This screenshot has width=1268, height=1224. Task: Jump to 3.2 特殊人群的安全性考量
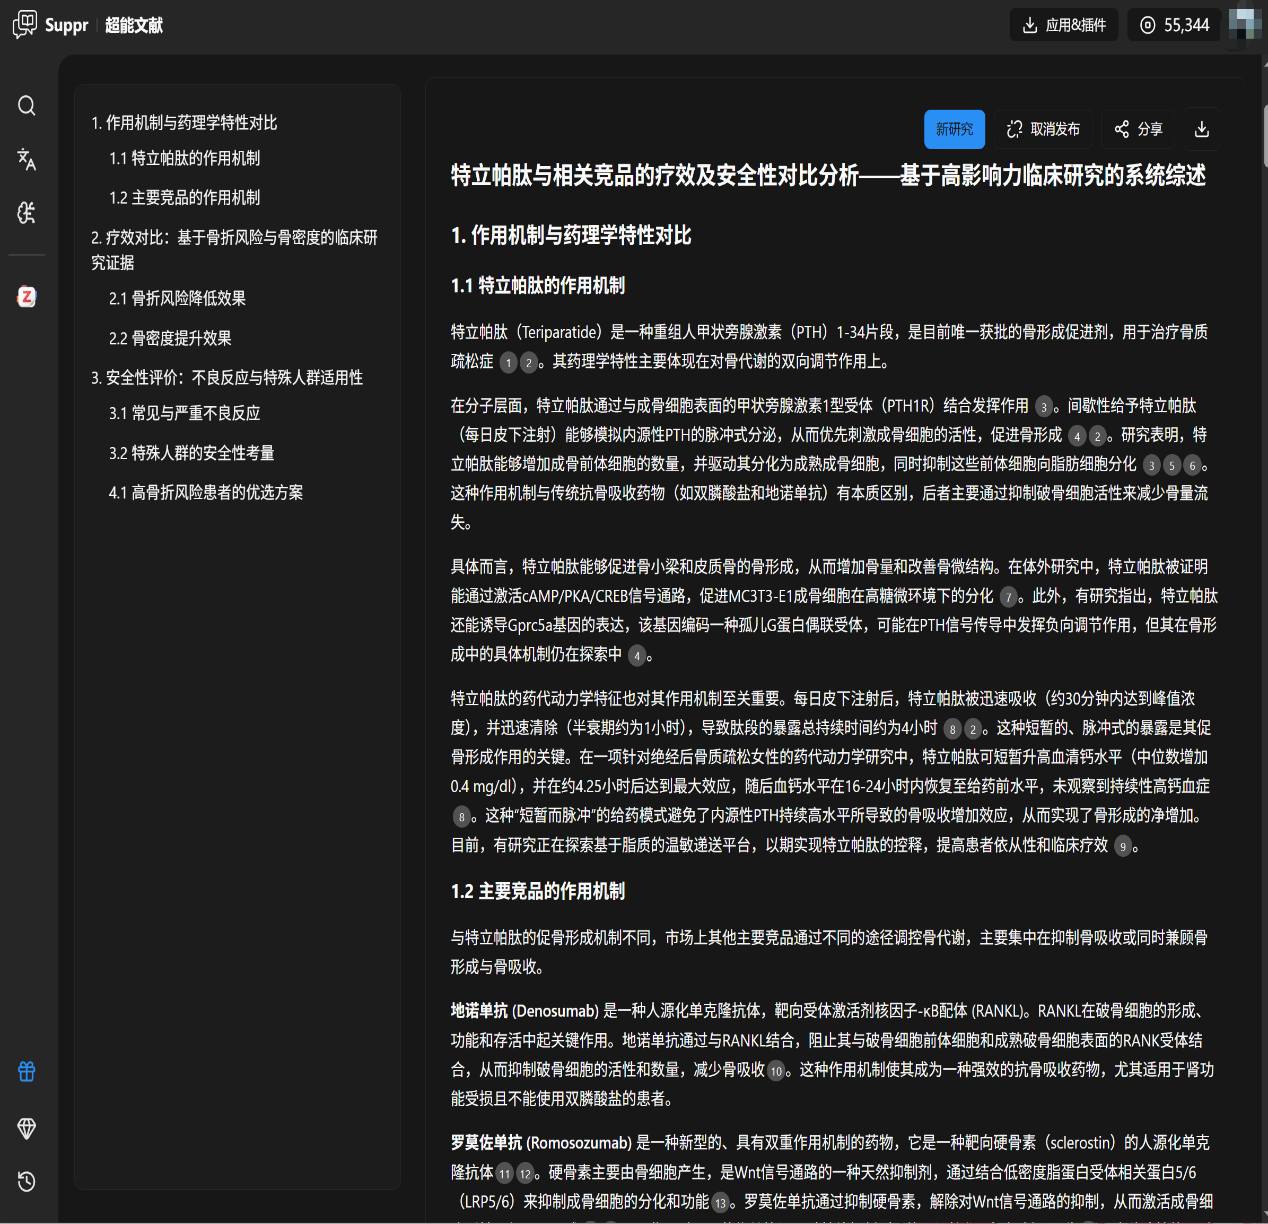coord(192,453)
